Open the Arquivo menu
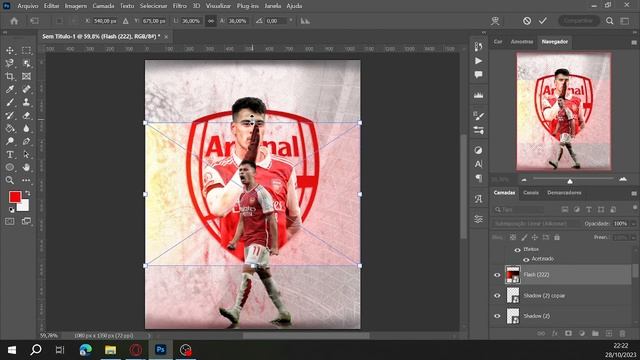Image resolution: width=640 pixels, height=360 pixels. (x=27, y=6)
